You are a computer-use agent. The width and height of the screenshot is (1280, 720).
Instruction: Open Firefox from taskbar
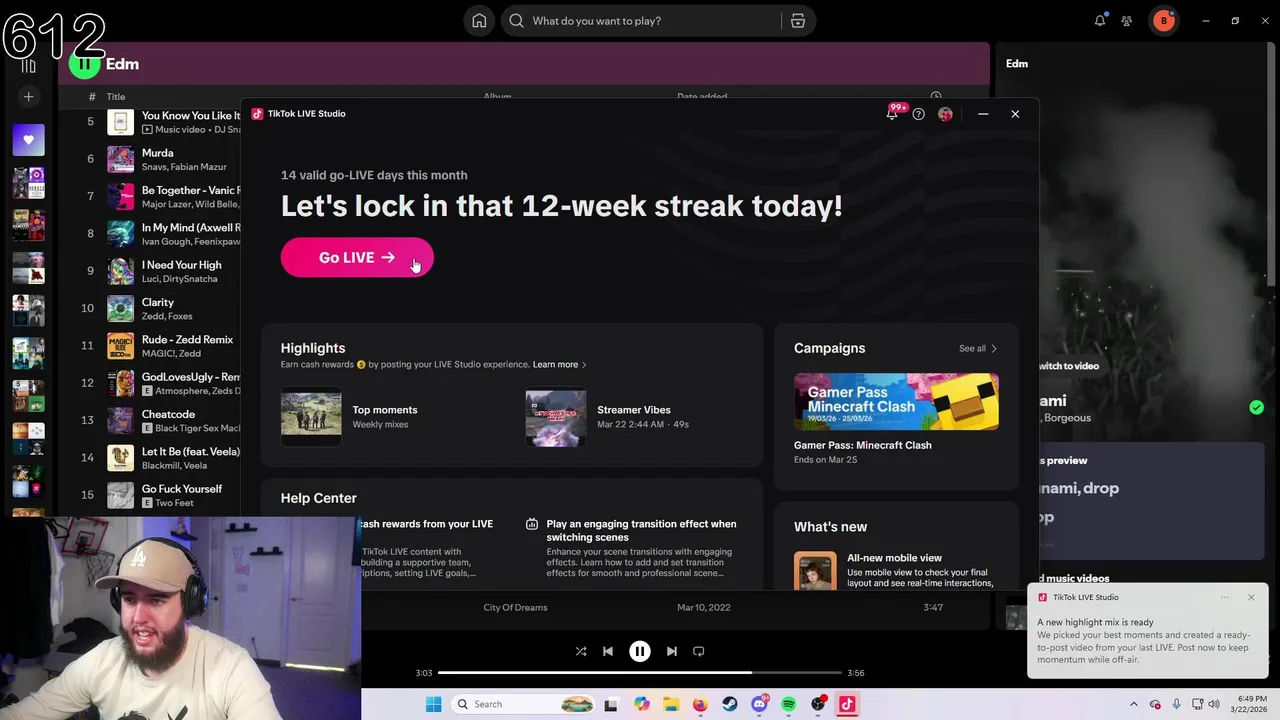click(x=700, y=705)
